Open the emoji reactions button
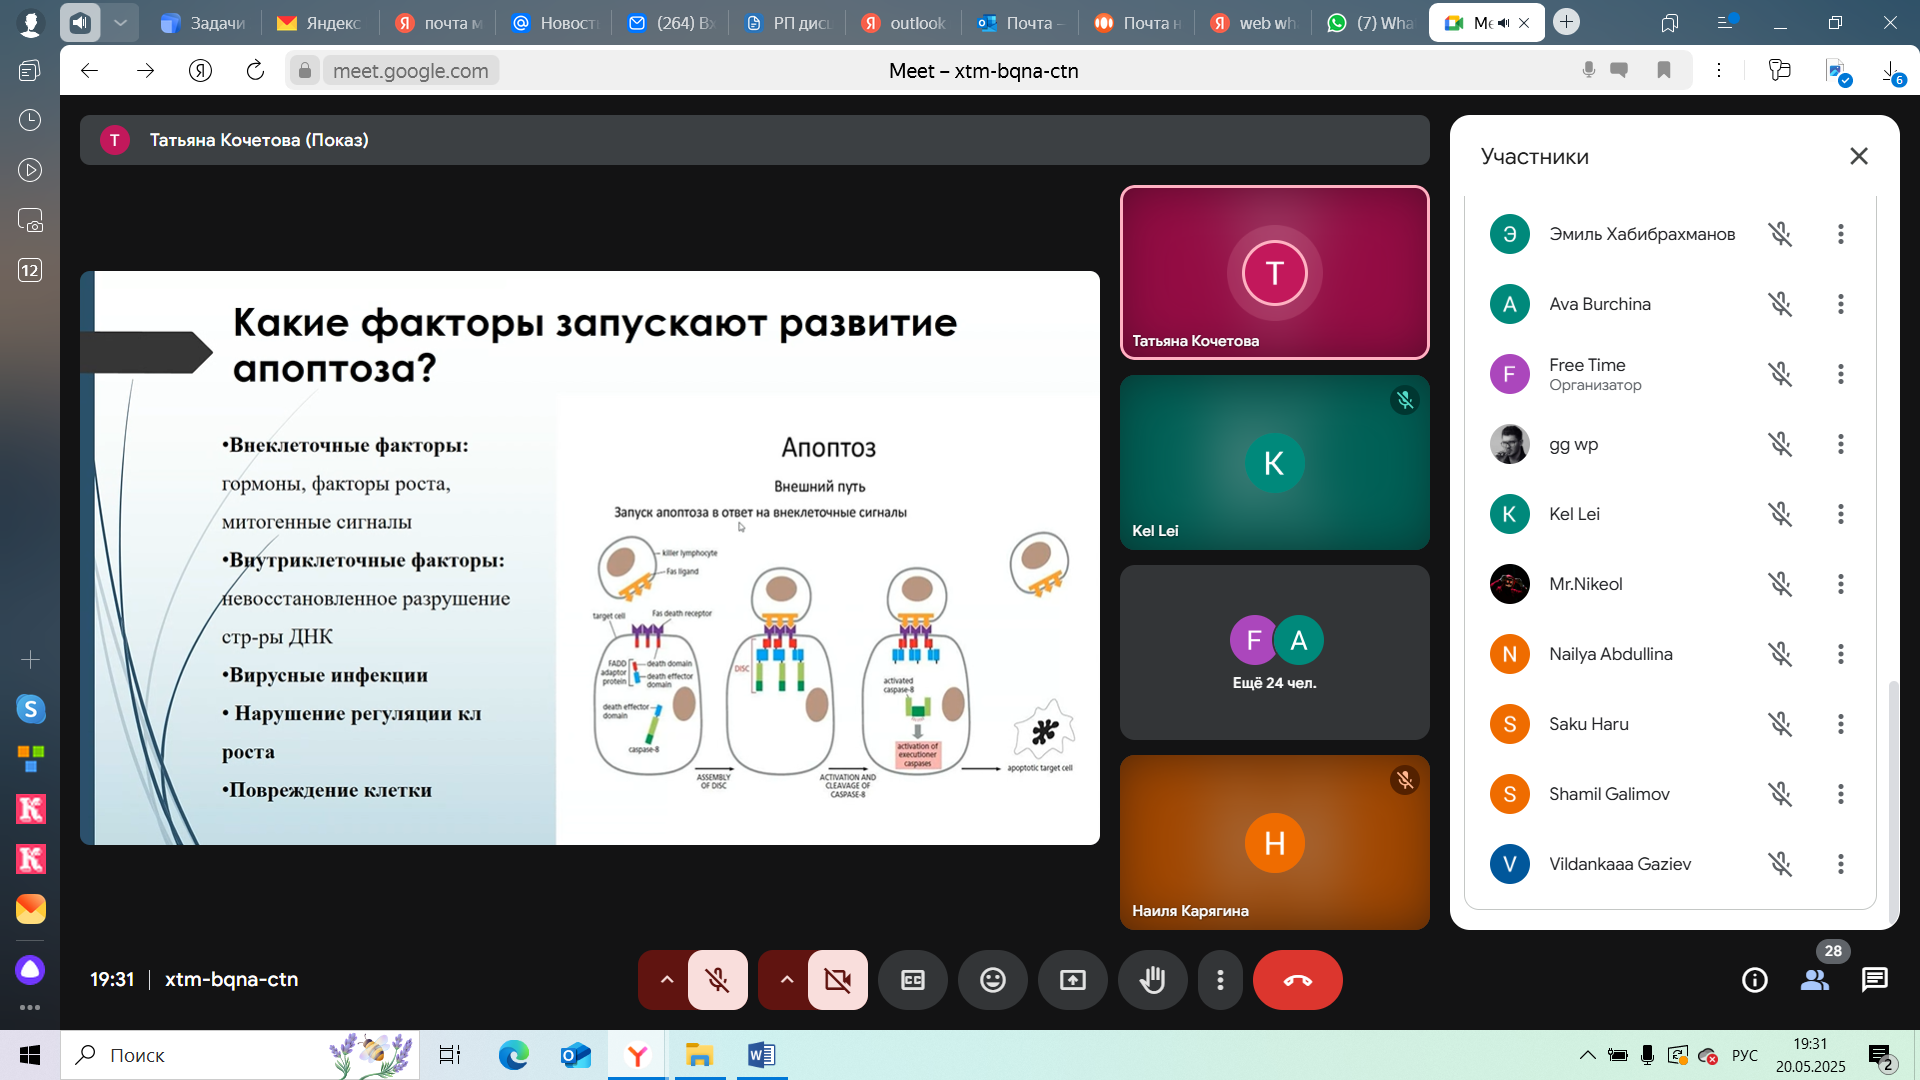 992,980
